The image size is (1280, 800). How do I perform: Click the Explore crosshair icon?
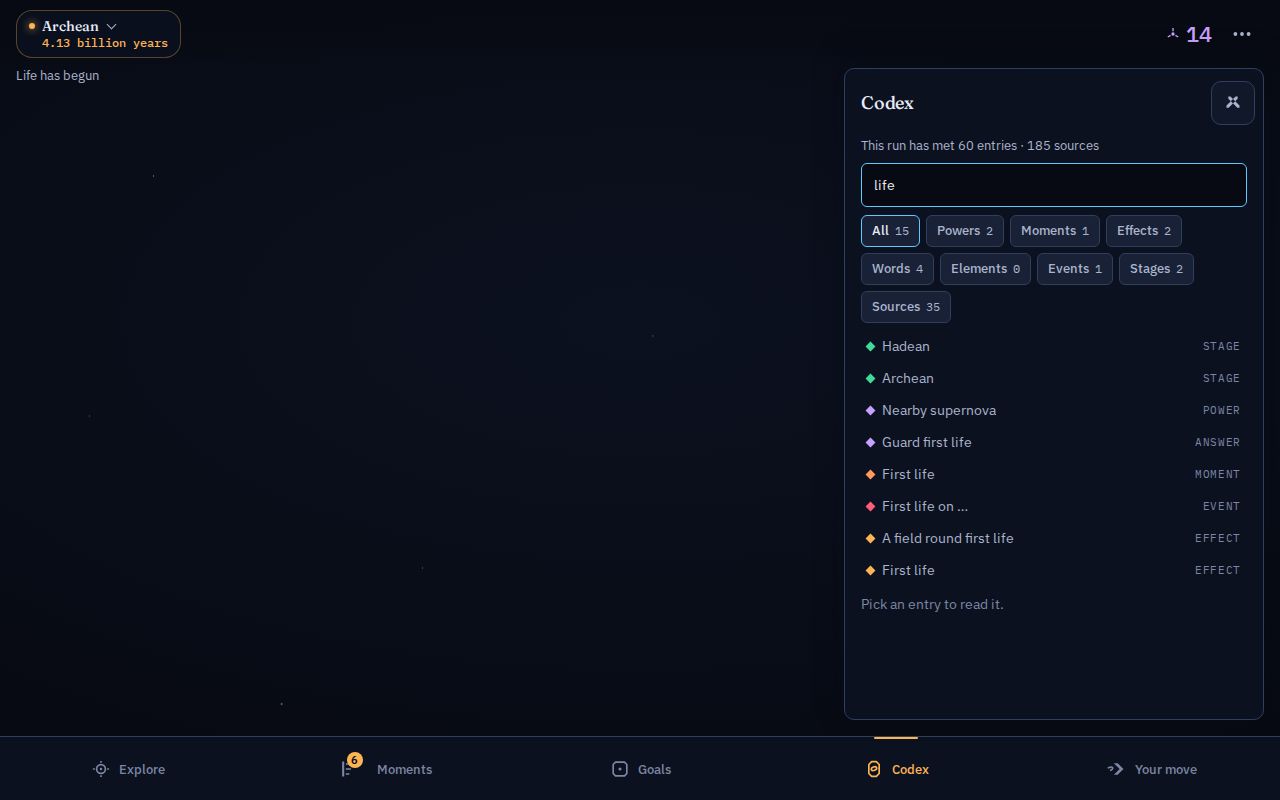[101, 769]
